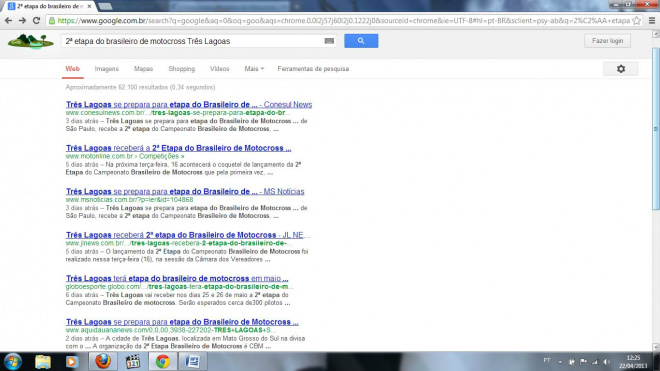Show hidden system tray icons
660x371 pixels.
[x=560, y=362]
